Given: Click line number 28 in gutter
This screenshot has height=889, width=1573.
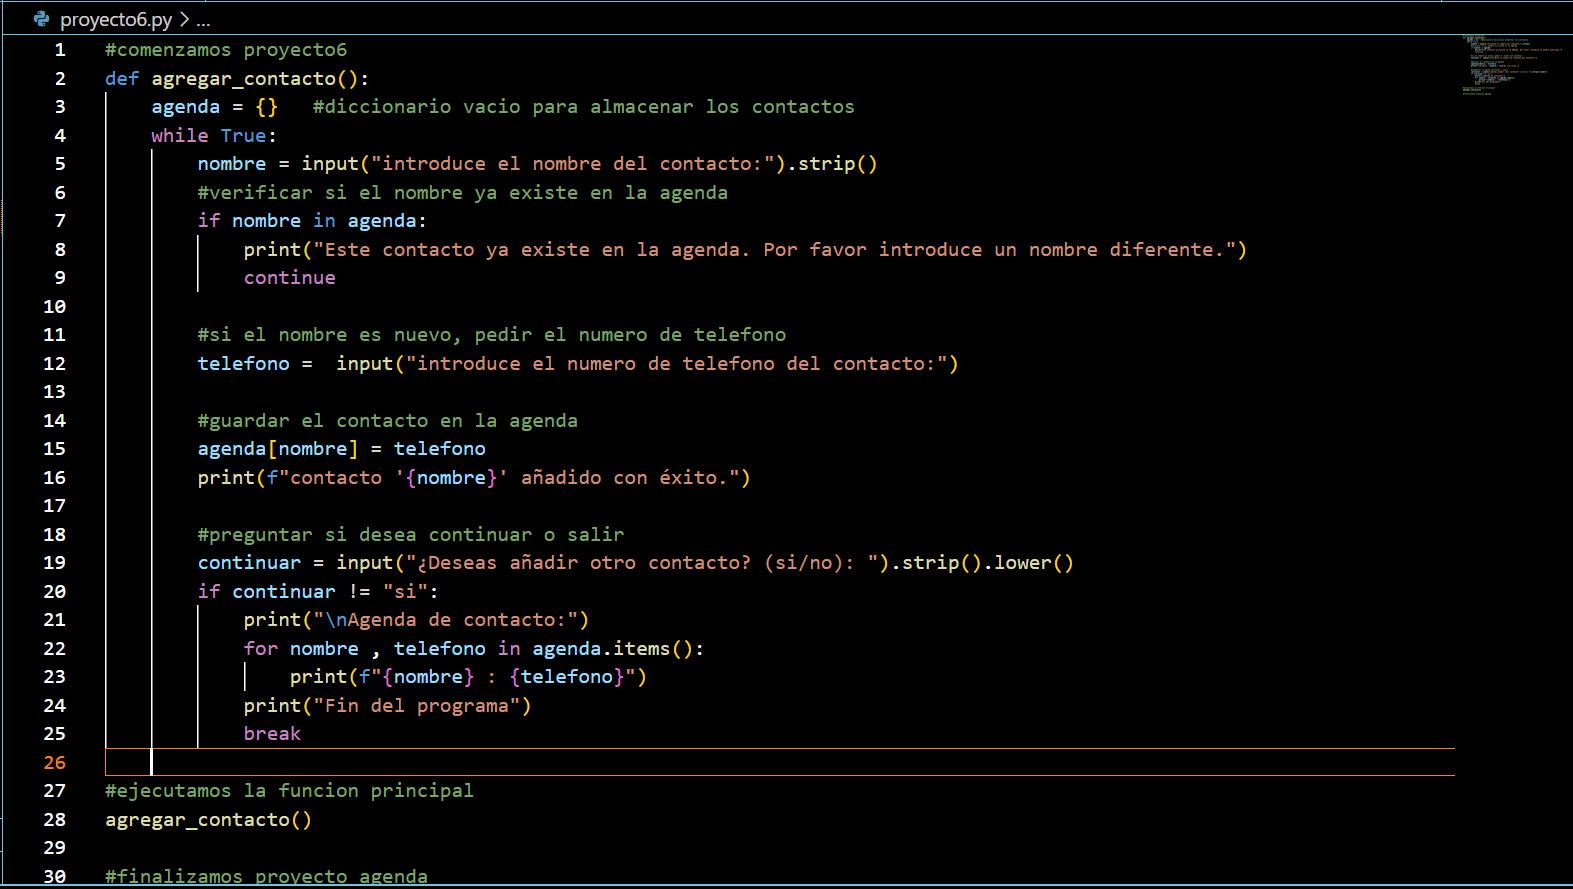Looking at the screenshot, I should 54,820.
